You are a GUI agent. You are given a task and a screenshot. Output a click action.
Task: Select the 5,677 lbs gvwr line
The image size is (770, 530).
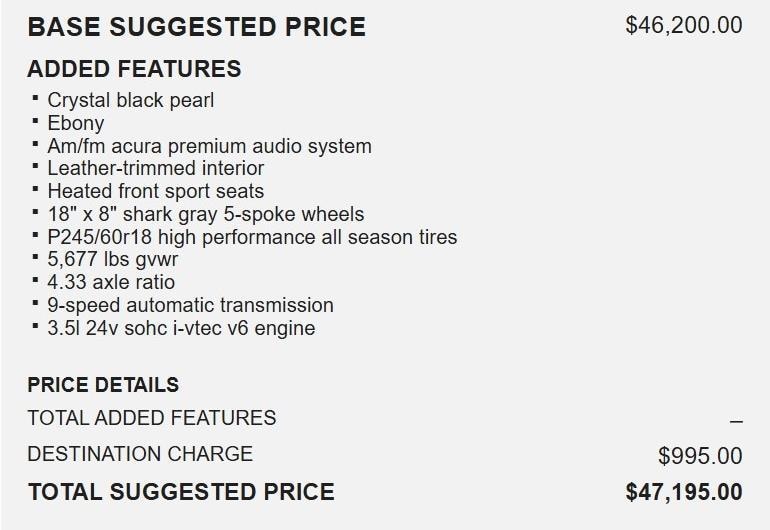[111, 260]
